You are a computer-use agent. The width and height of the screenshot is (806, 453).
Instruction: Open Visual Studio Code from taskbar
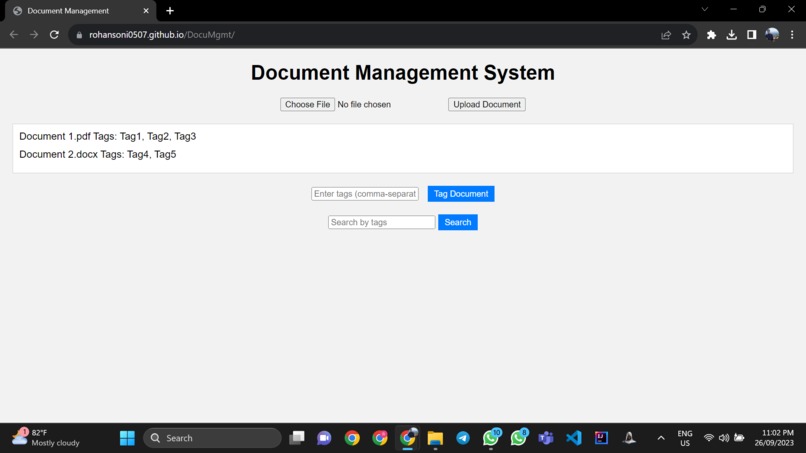(574, 438)
